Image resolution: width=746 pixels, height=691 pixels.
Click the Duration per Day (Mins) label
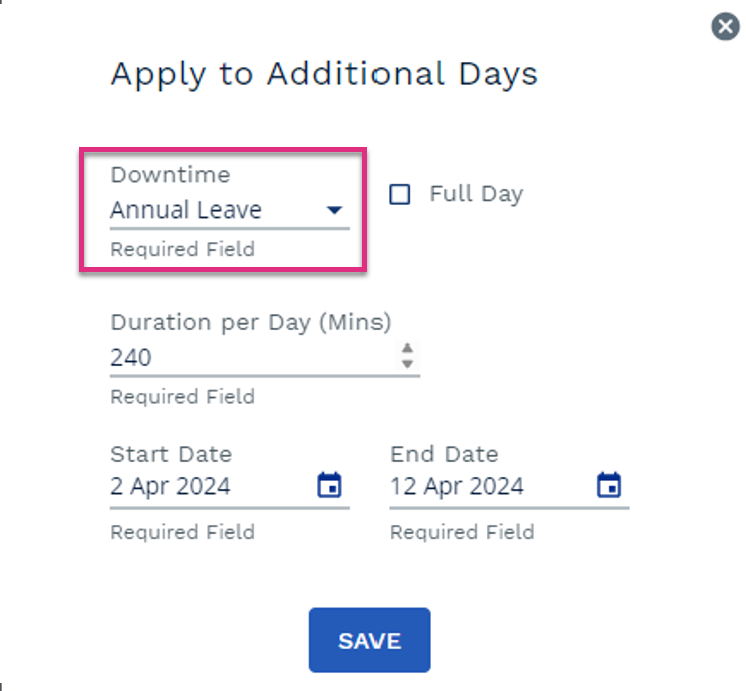(x=251, y=323)
